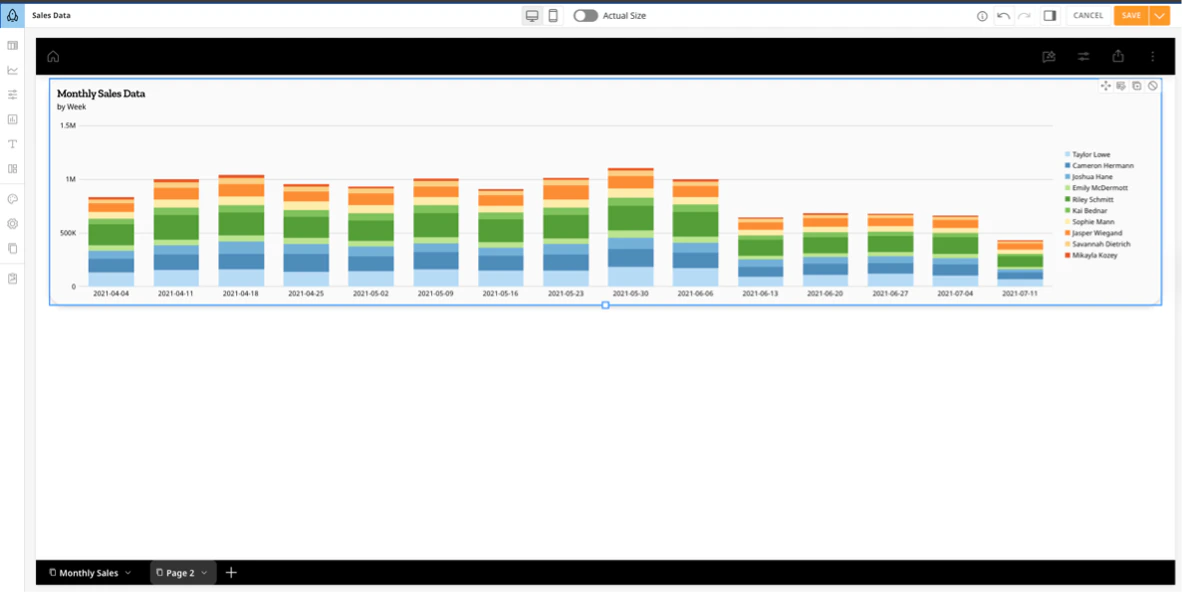The width and height of the screenshot is (1185, 595).
Task: Click the home icon in dashboard header
Action: point(53,56)
